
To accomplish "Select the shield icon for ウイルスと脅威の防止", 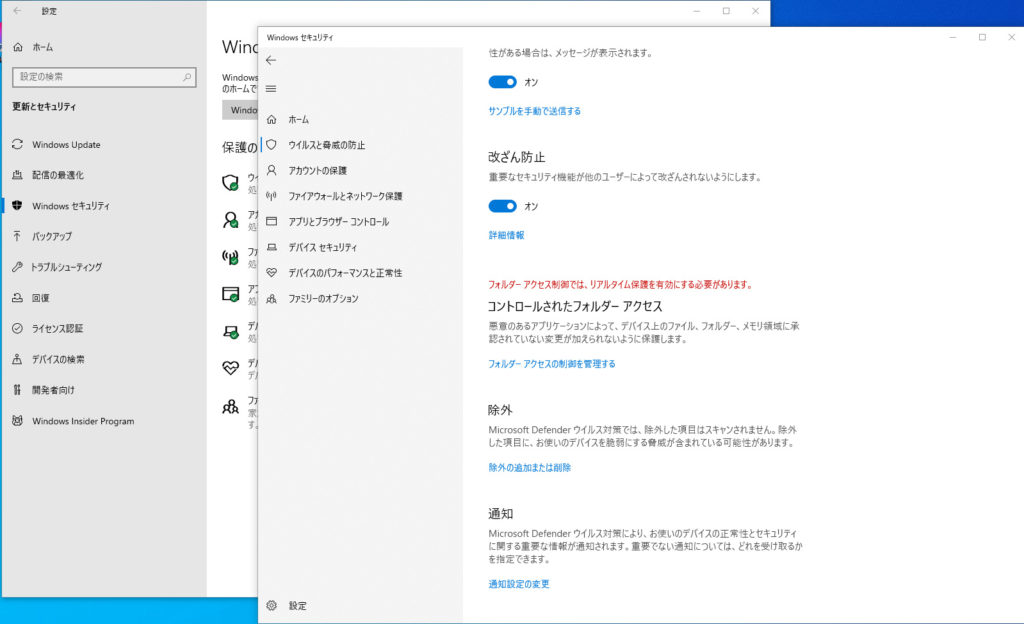I will 271,145.
